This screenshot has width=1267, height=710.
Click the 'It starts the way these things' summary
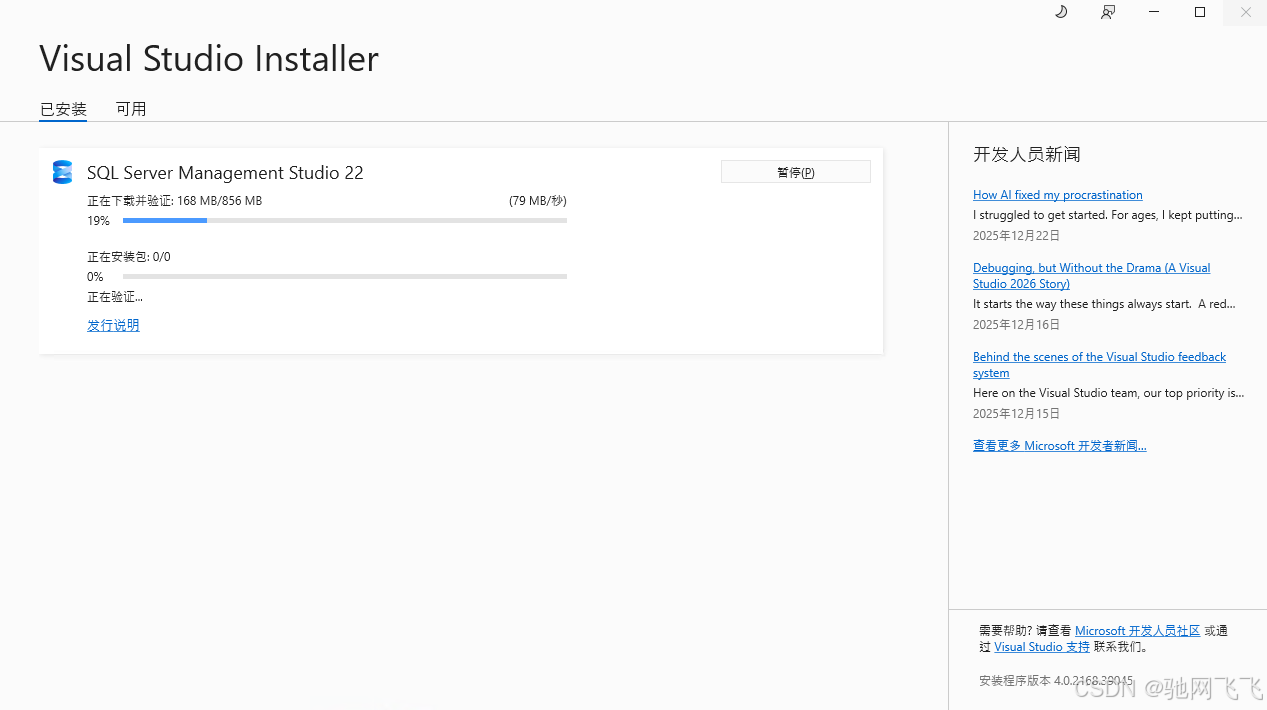pyautogui.click(x=1104, y=304)
